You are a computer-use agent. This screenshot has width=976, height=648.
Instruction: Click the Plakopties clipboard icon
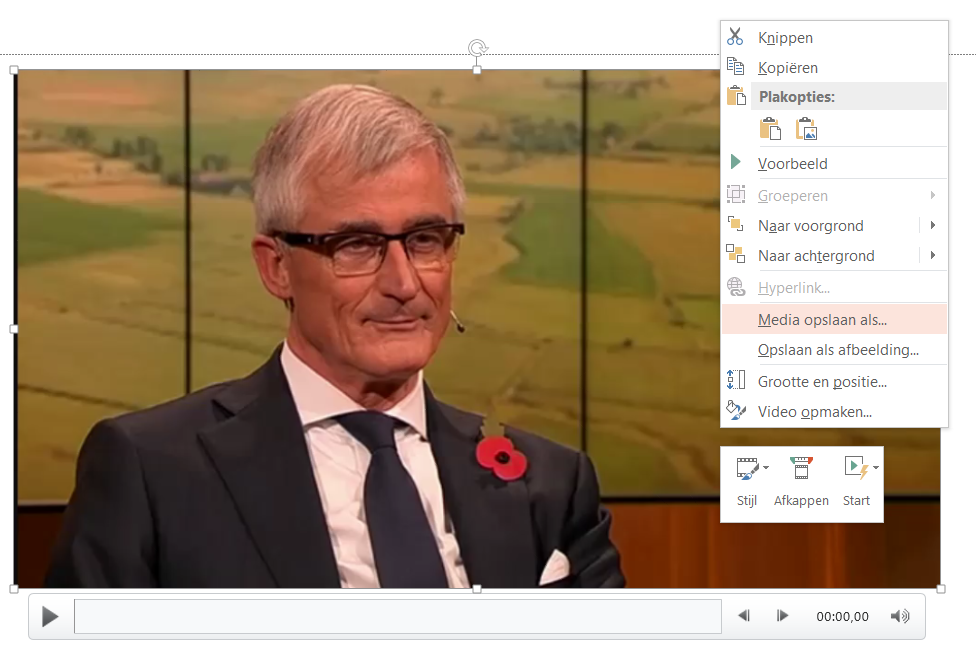(x=736, y=96)
